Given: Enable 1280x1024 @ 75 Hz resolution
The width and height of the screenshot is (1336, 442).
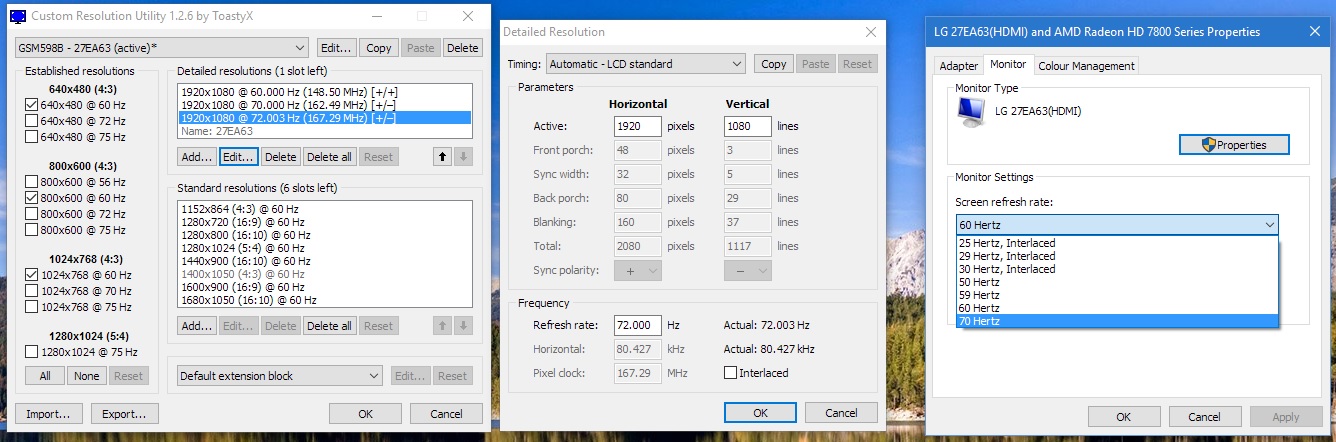Looking at the screenshot, I should click(x=31, y=352).
